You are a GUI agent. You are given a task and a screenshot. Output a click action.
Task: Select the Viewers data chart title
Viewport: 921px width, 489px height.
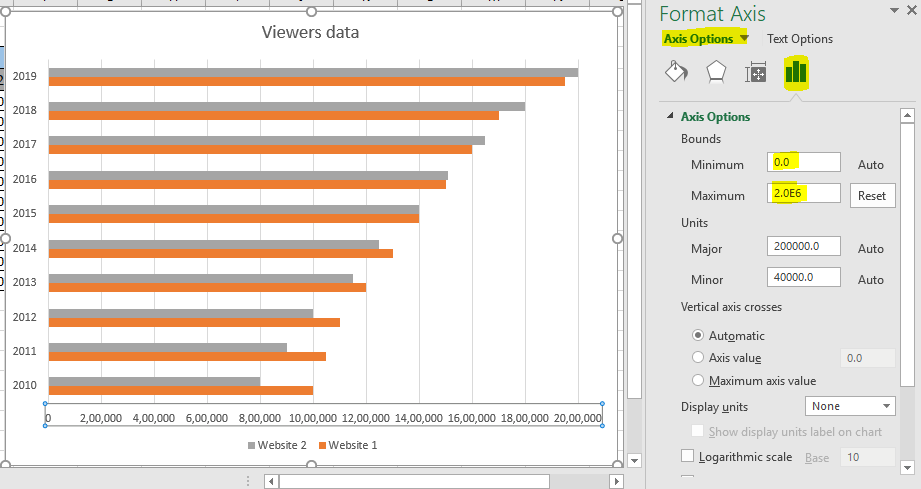[310, 32]
